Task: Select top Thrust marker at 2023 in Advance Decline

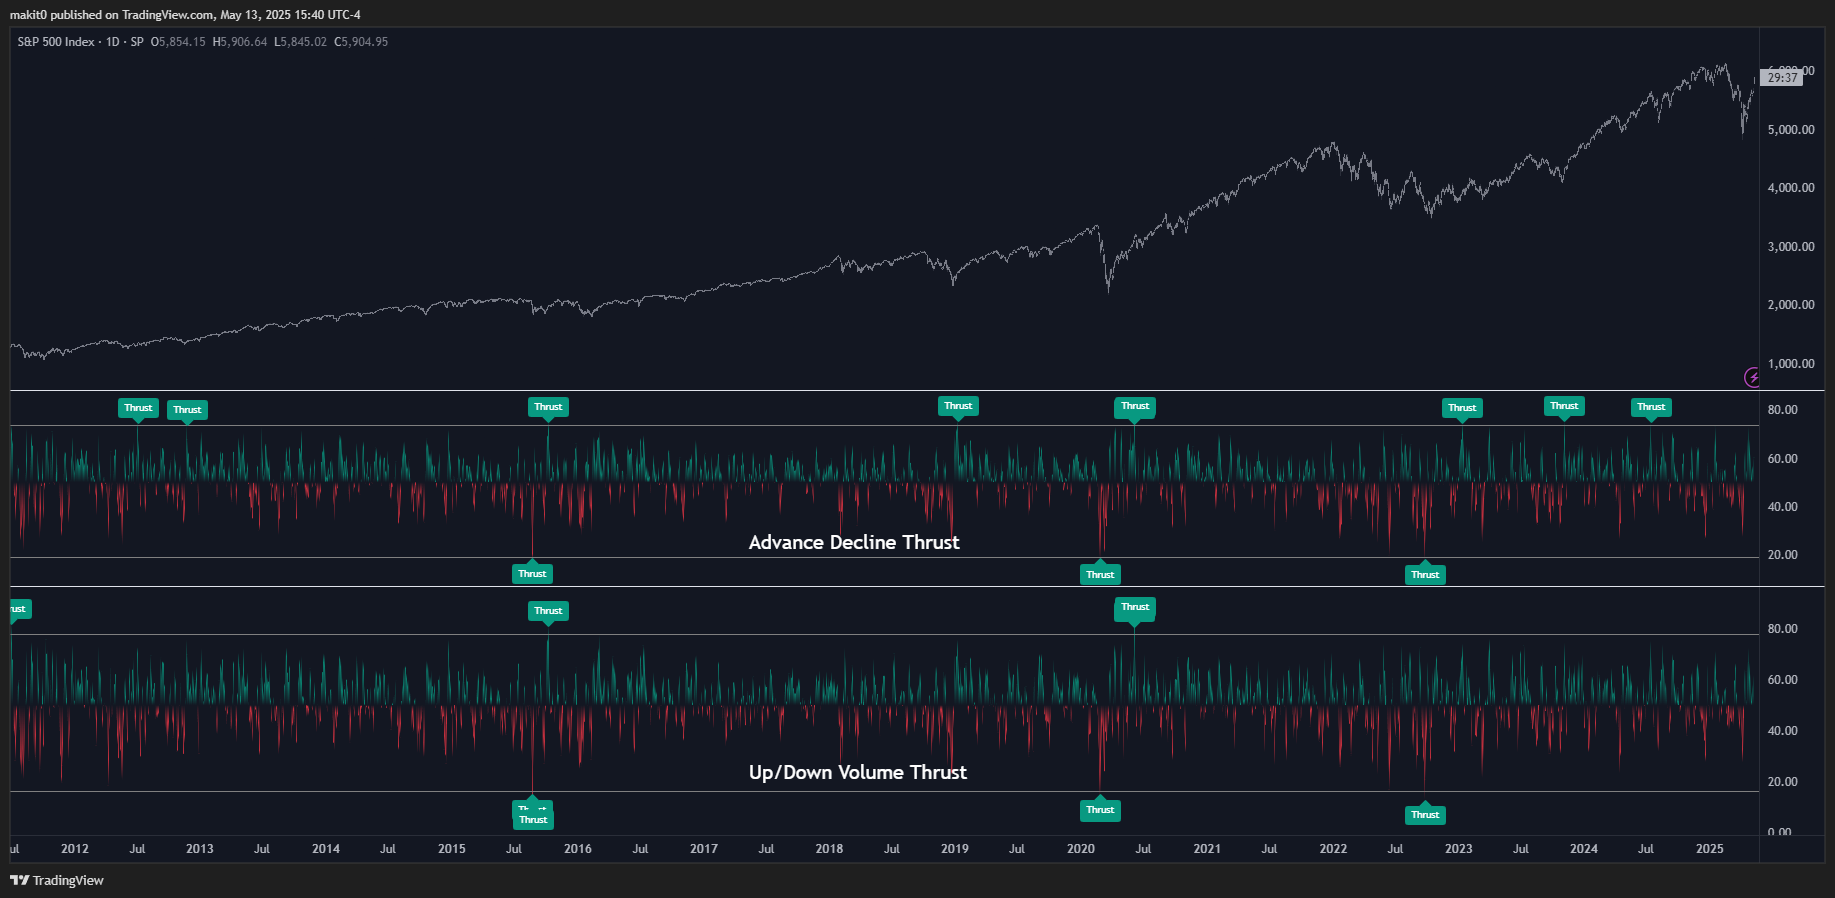Action: point(1462,408)
